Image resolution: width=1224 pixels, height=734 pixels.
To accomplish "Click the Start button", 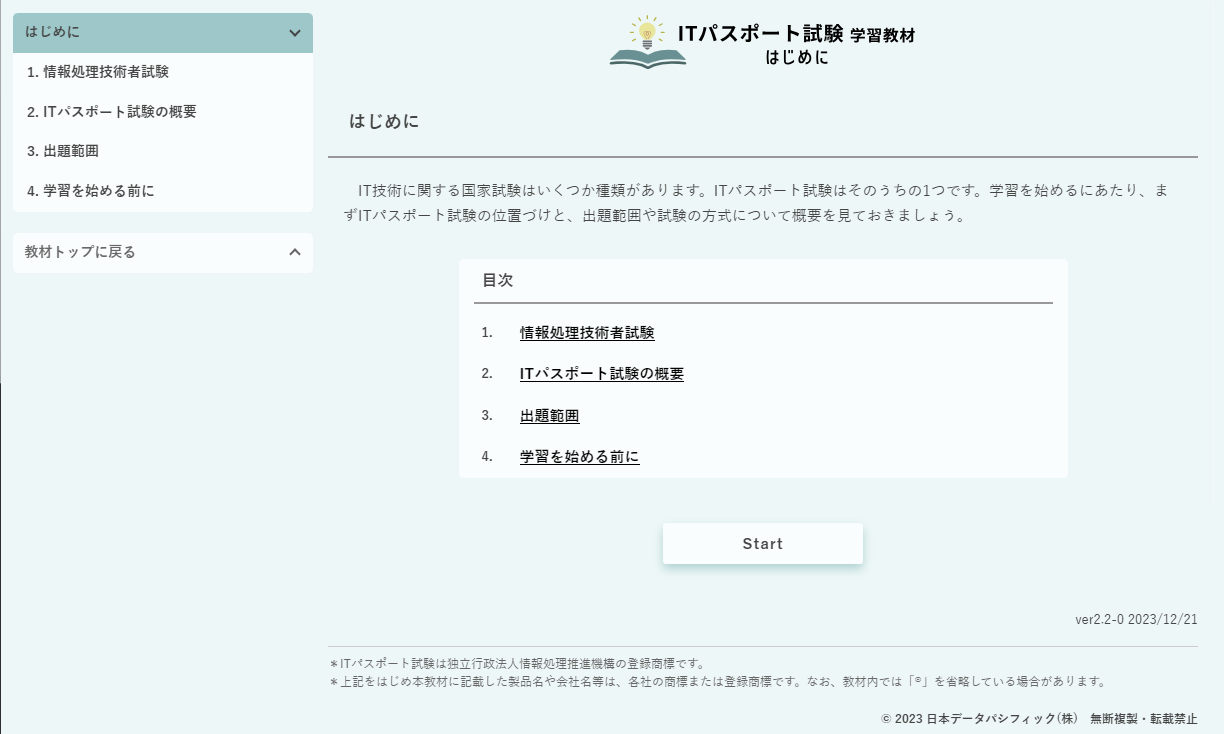I will (763, 544).
